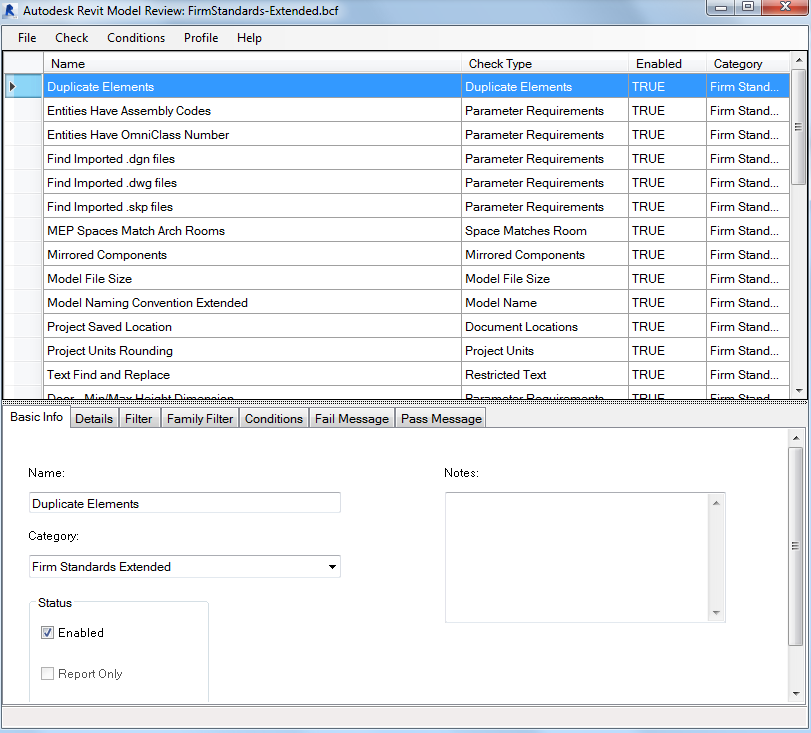811x733 pixels.
Task: Click TRUE cell for Model File Size row
Action: click(667, 278)
